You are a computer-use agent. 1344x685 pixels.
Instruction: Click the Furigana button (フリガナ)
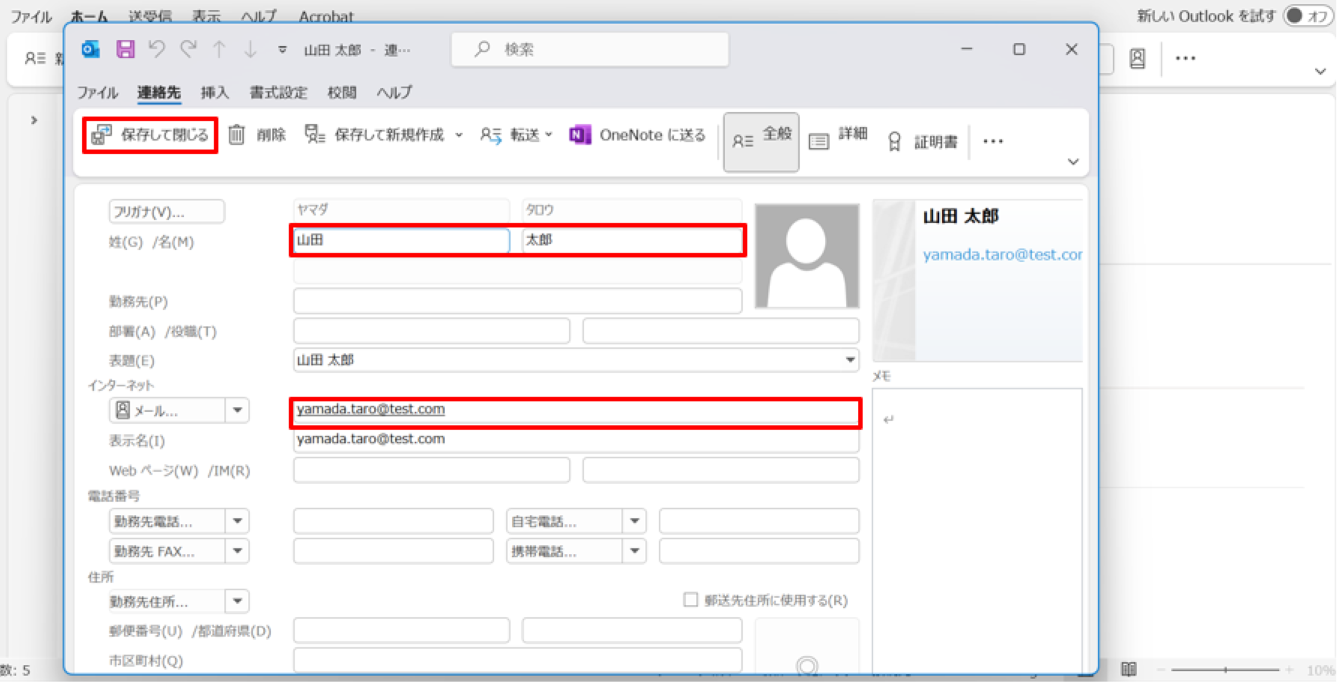pos(166,212)
